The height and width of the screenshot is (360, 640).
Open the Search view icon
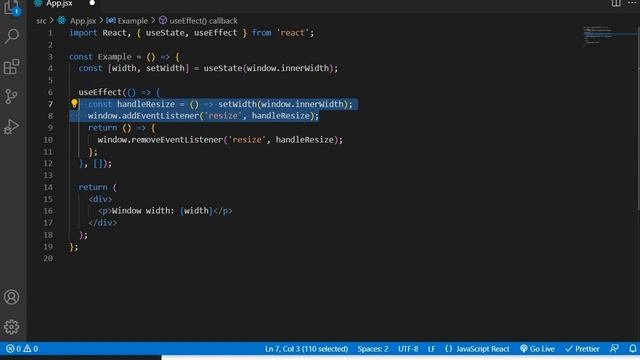[x=11, y=36]
